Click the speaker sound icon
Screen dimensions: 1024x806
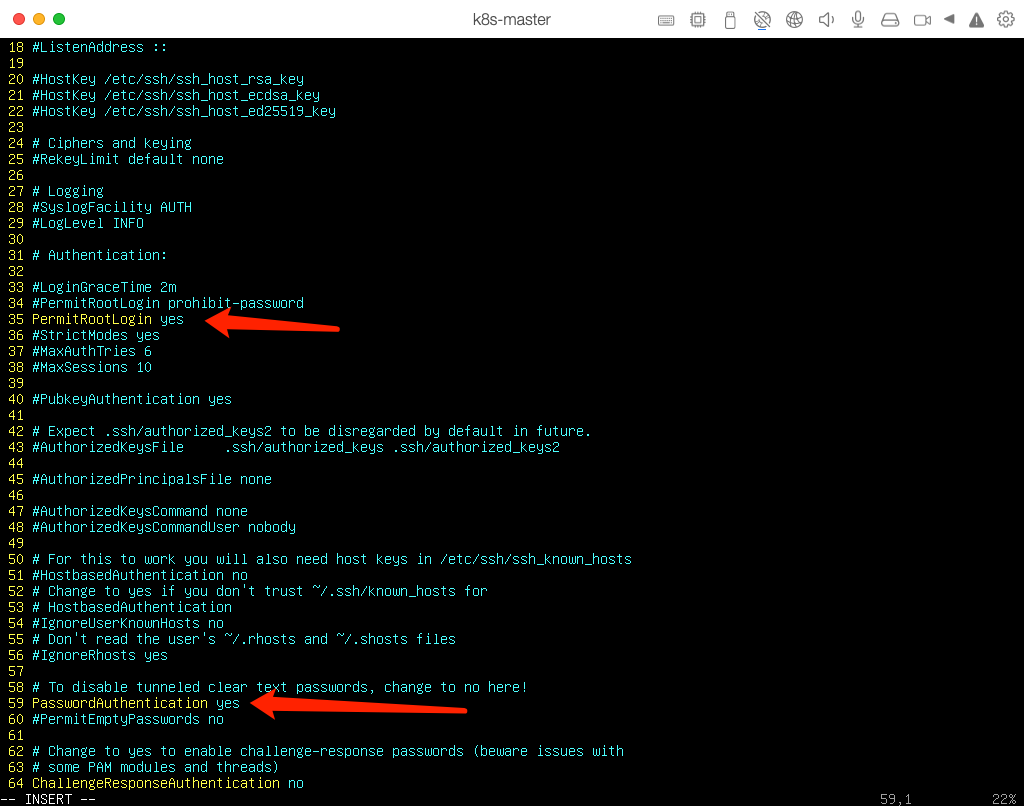[826, 20]
